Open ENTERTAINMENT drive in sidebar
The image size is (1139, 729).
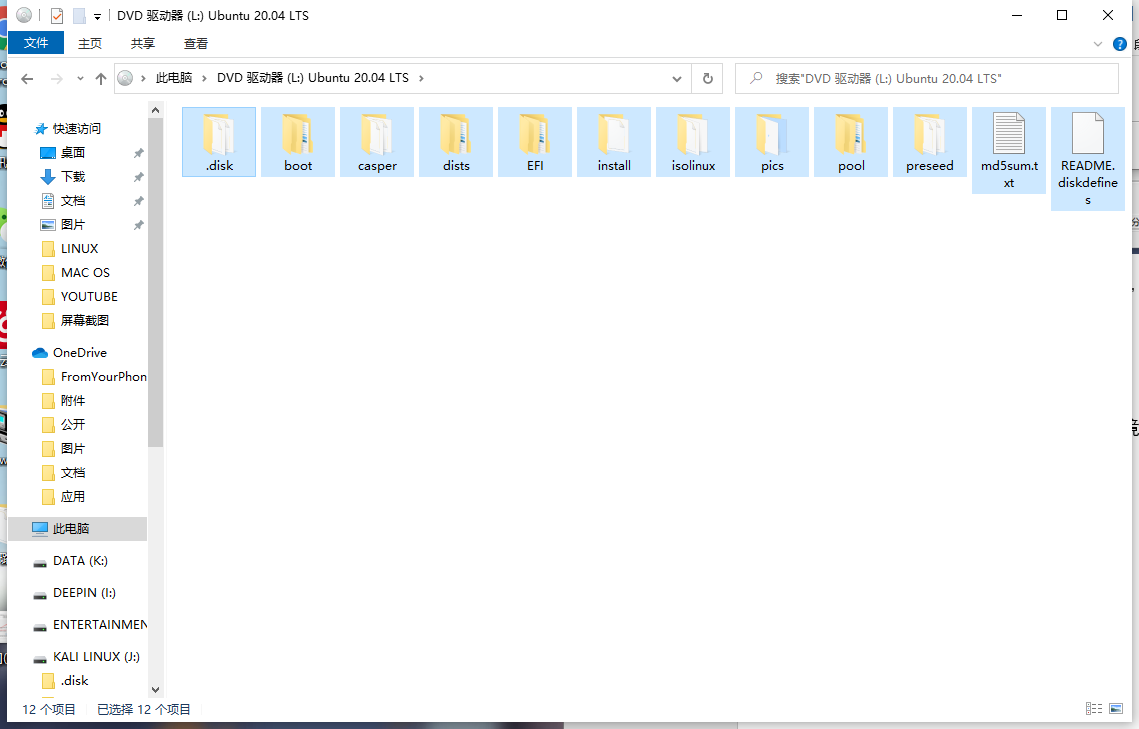[100, 624]
